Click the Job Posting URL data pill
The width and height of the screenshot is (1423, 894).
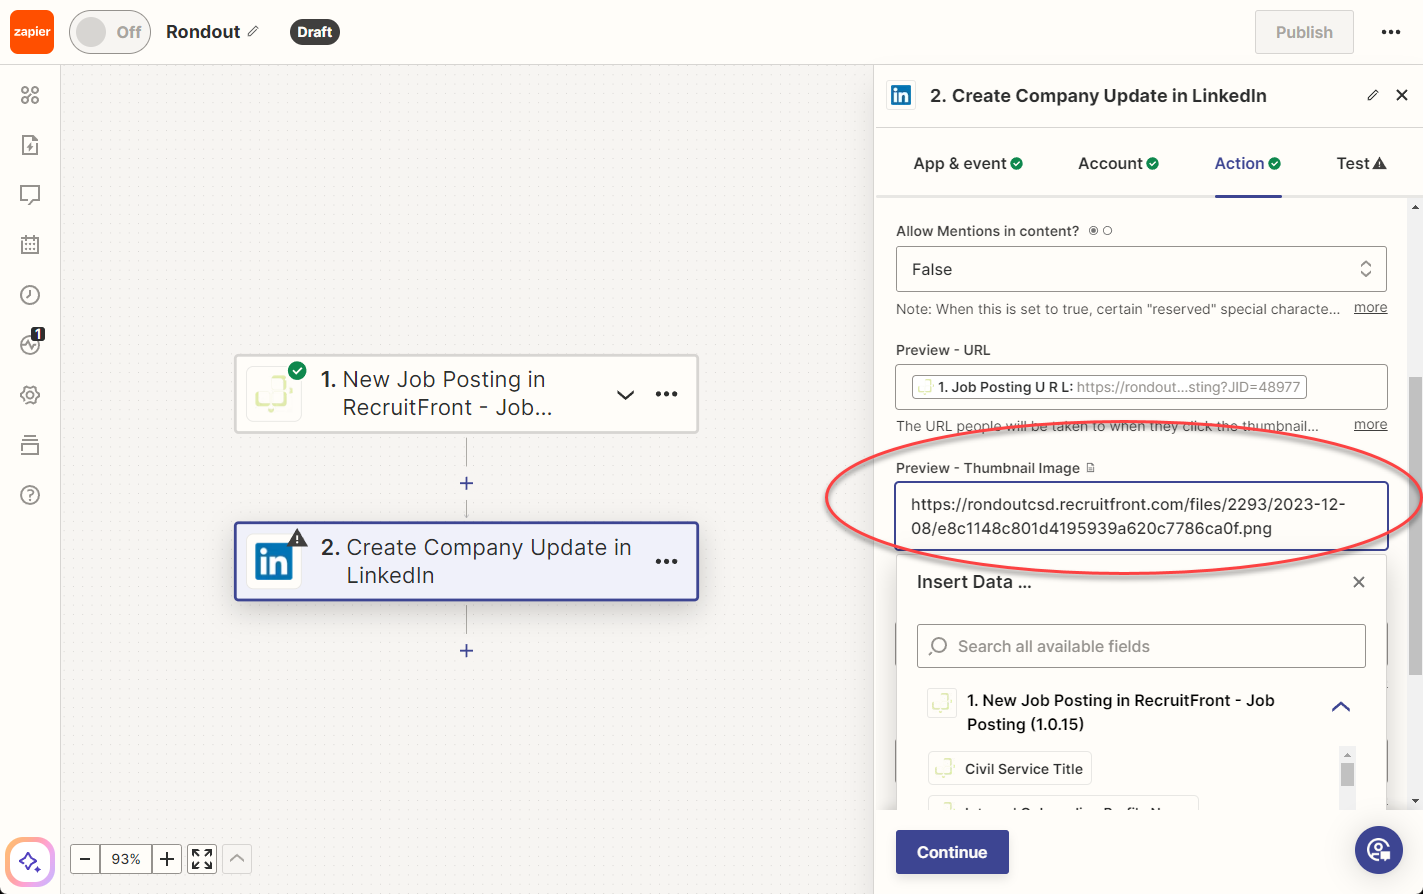1109,387
